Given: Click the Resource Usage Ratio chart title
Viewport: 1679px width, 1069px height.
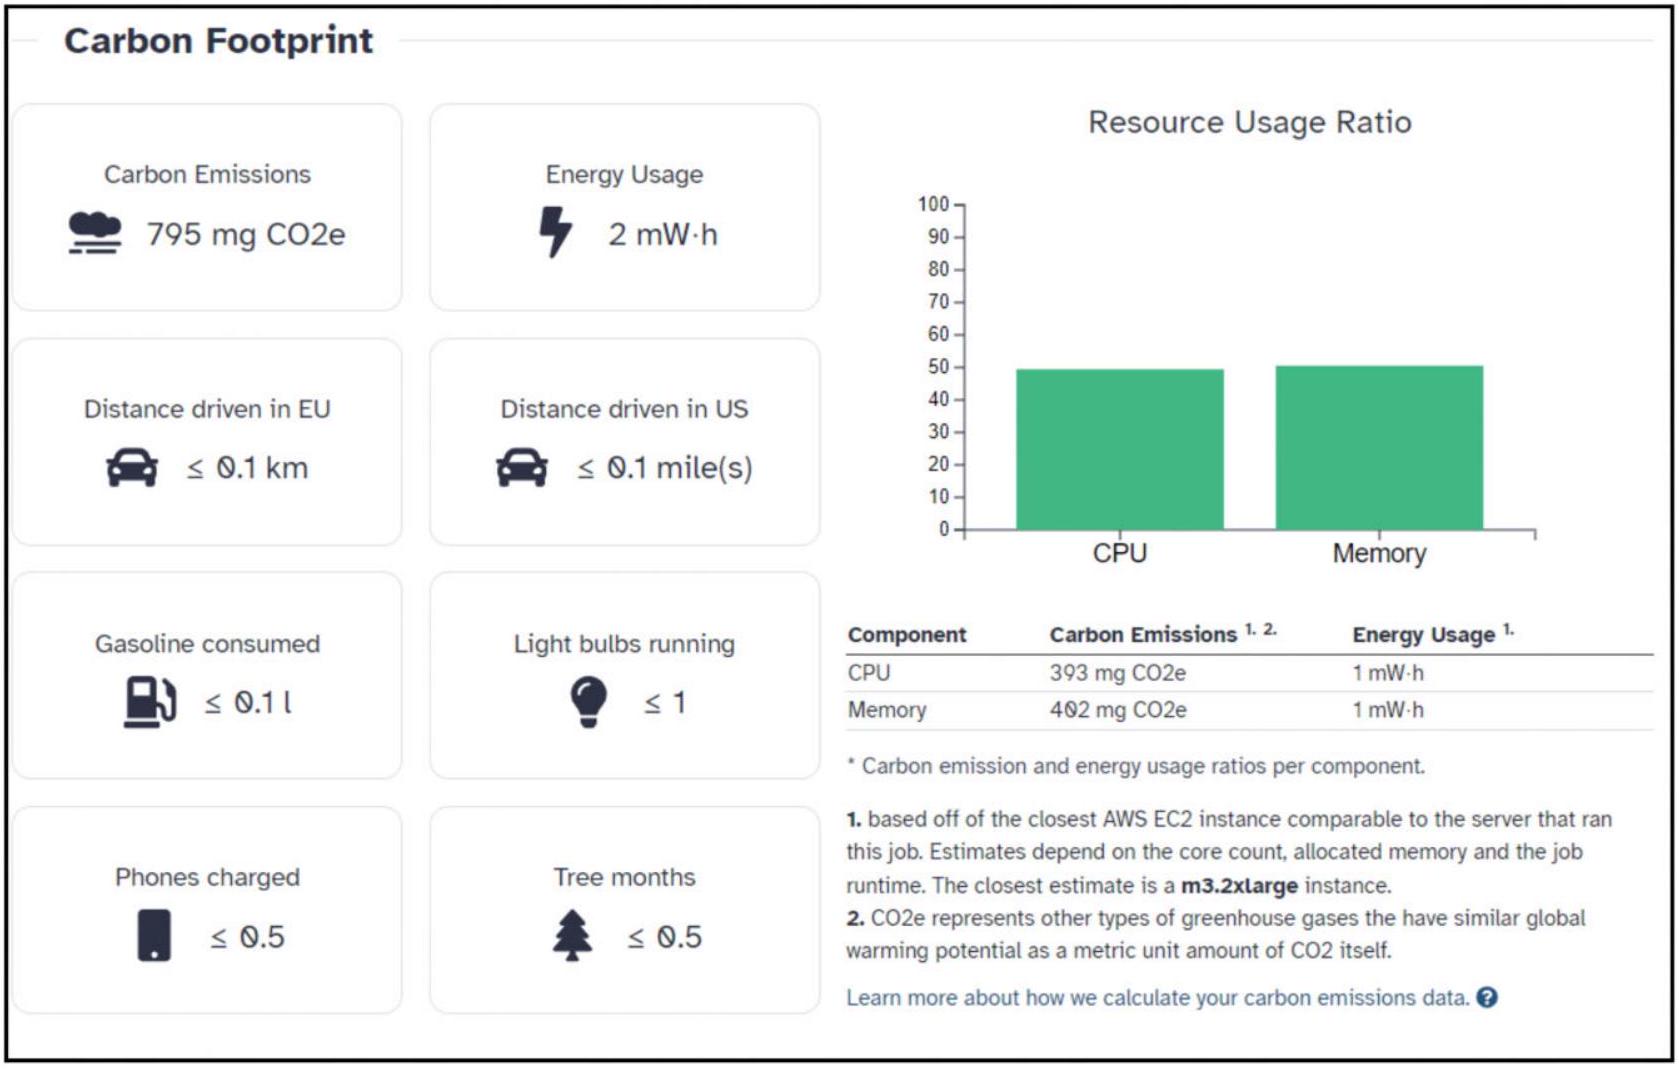Looking at the screenshot, I should (x=1249, y=122).
